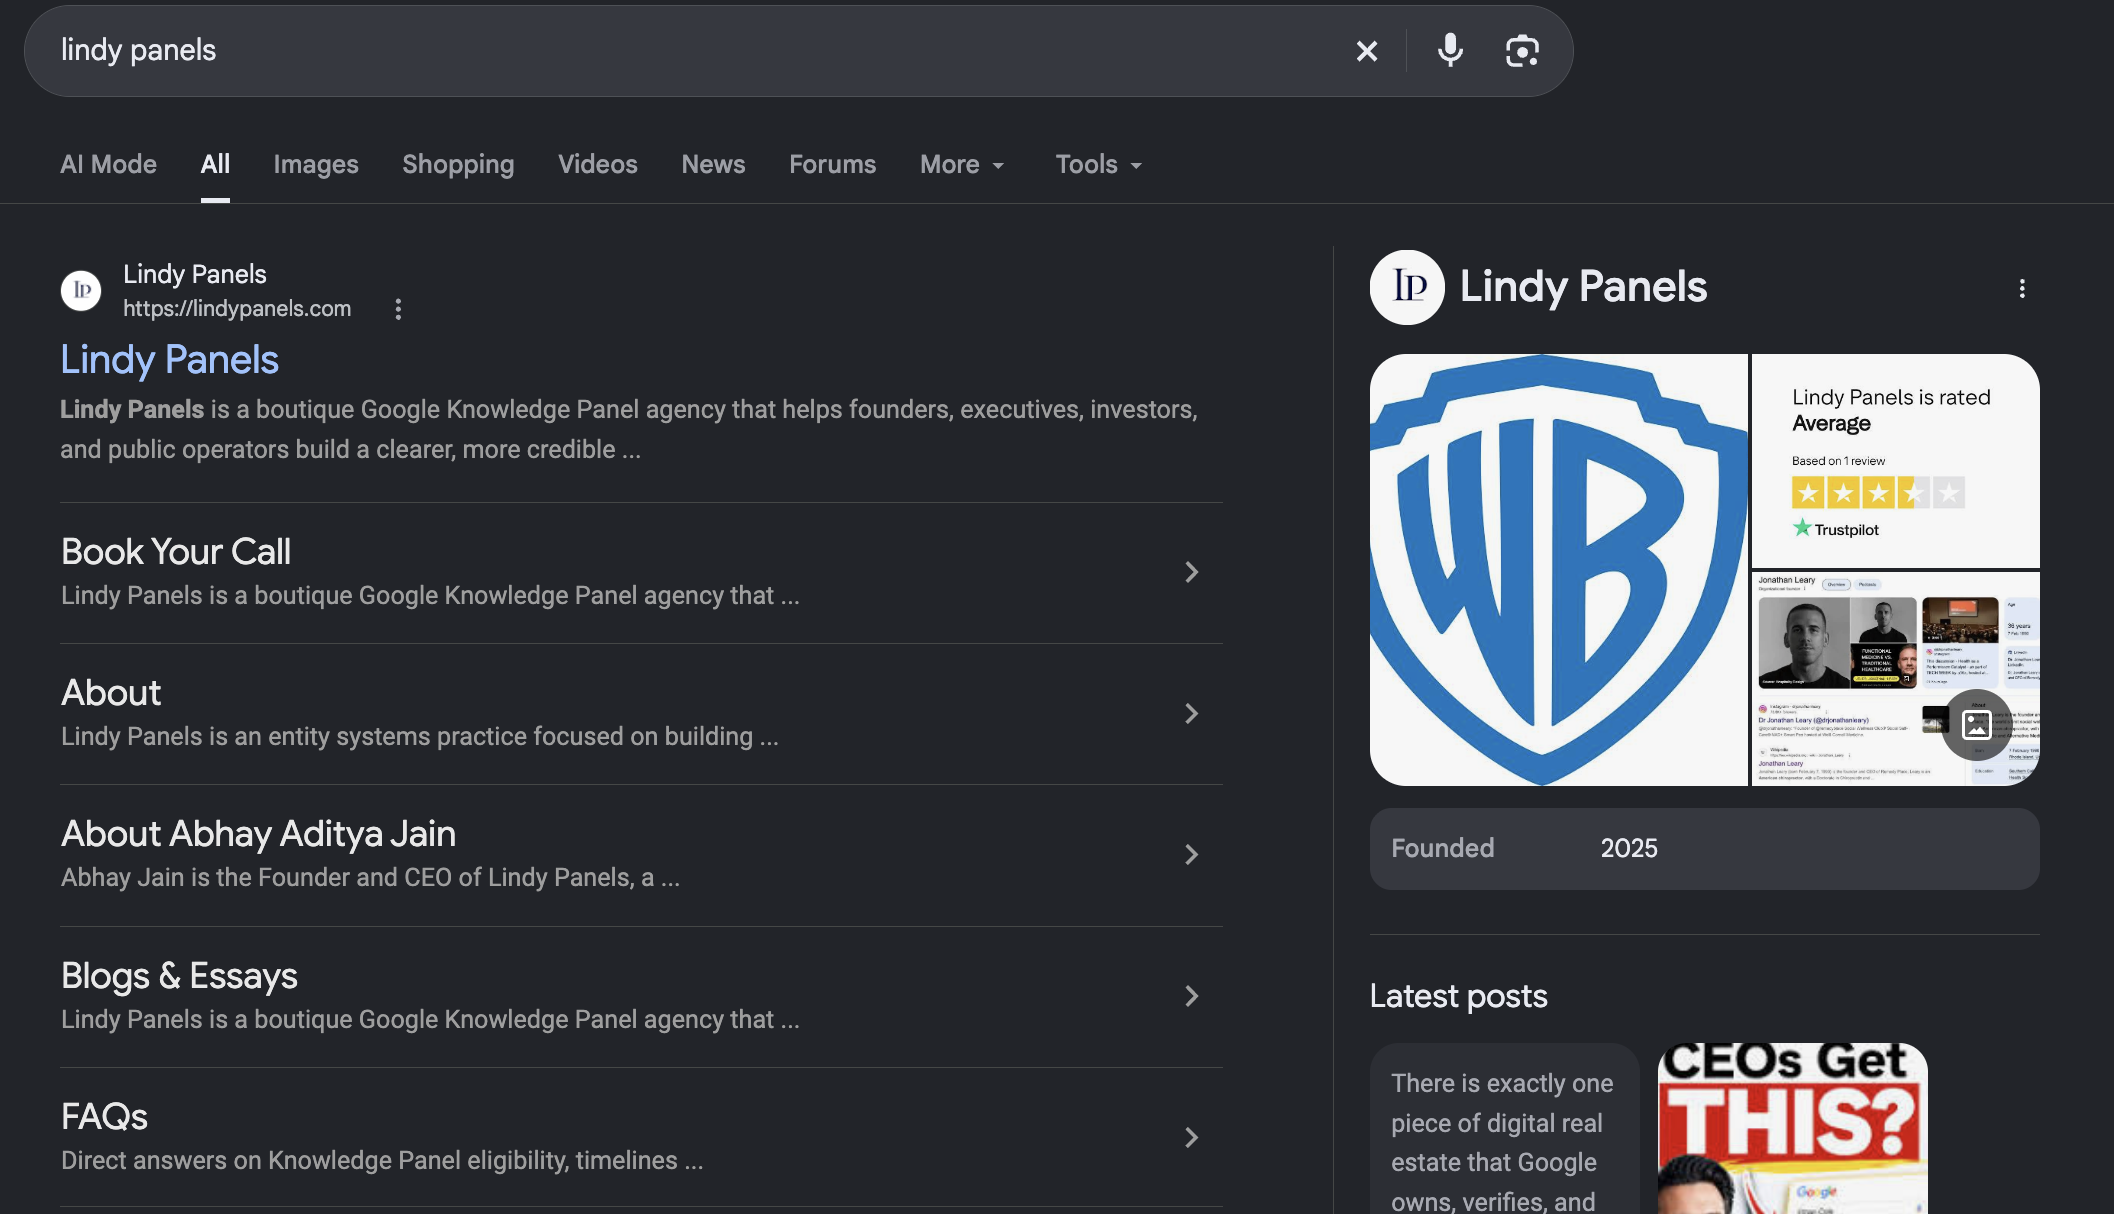The height and width of the screenshot is (1214, 2114).
Task: Click the more images gallery icon
Action: (x=1977, y=725)
